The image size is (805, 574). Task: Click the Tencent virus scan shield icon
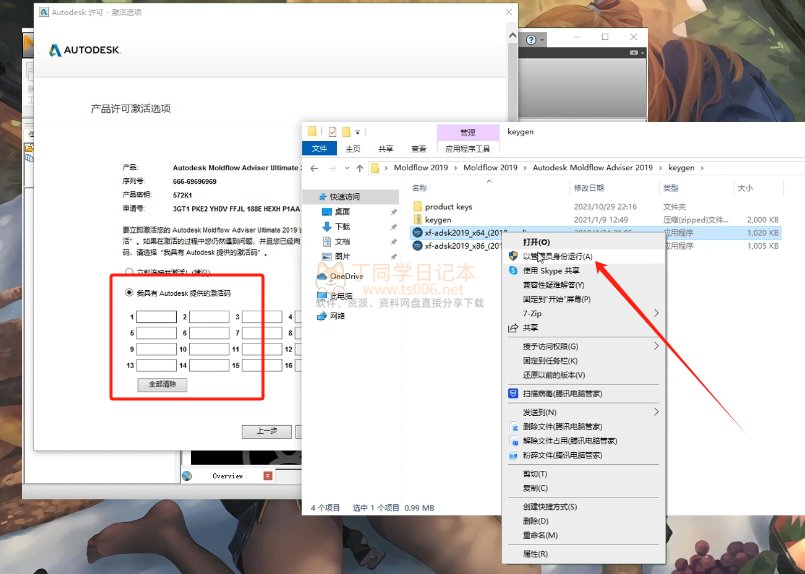(x=513, y=393)
